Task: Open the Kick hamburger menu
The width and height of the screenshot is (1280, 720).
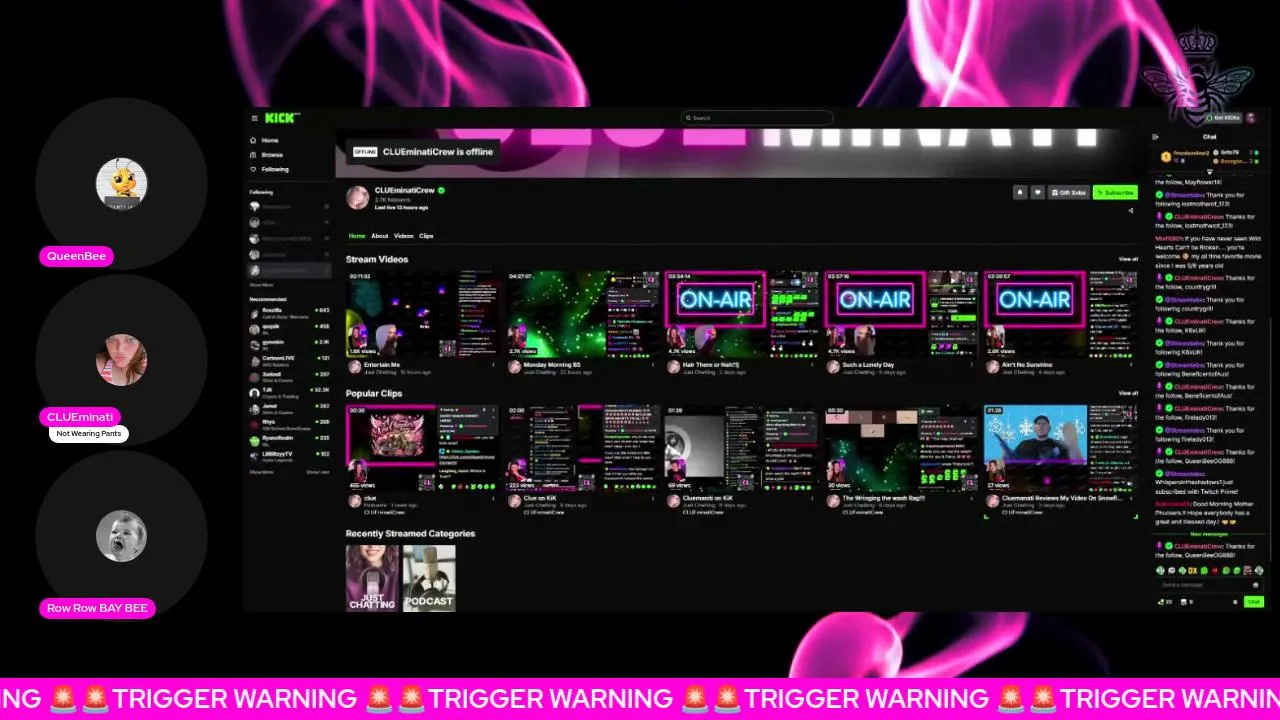Action: [x=254, y=118]
